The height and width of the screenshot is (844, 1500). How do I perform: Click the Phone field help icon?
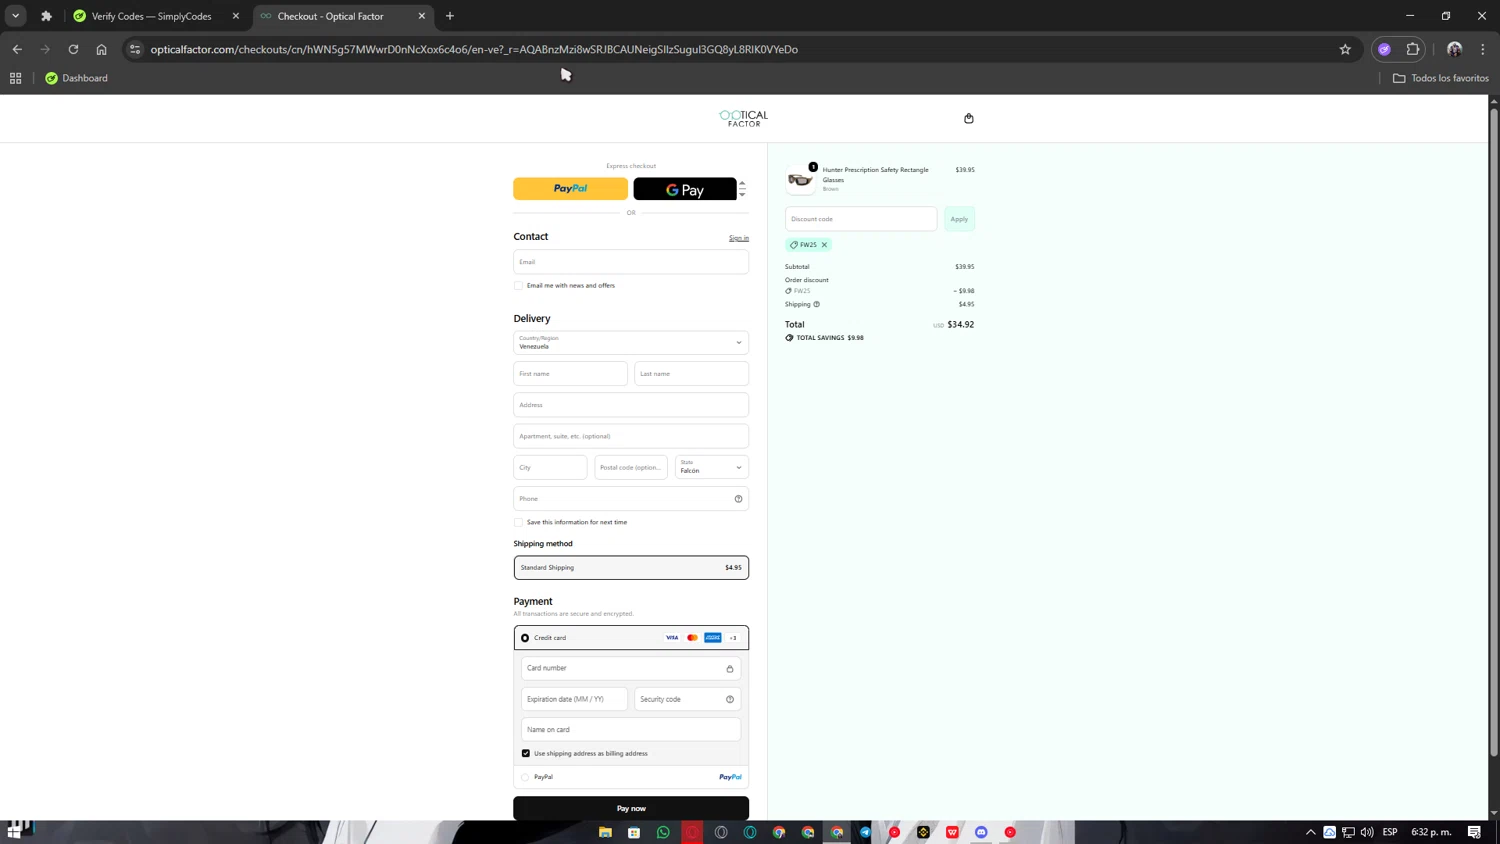(738, 499)
